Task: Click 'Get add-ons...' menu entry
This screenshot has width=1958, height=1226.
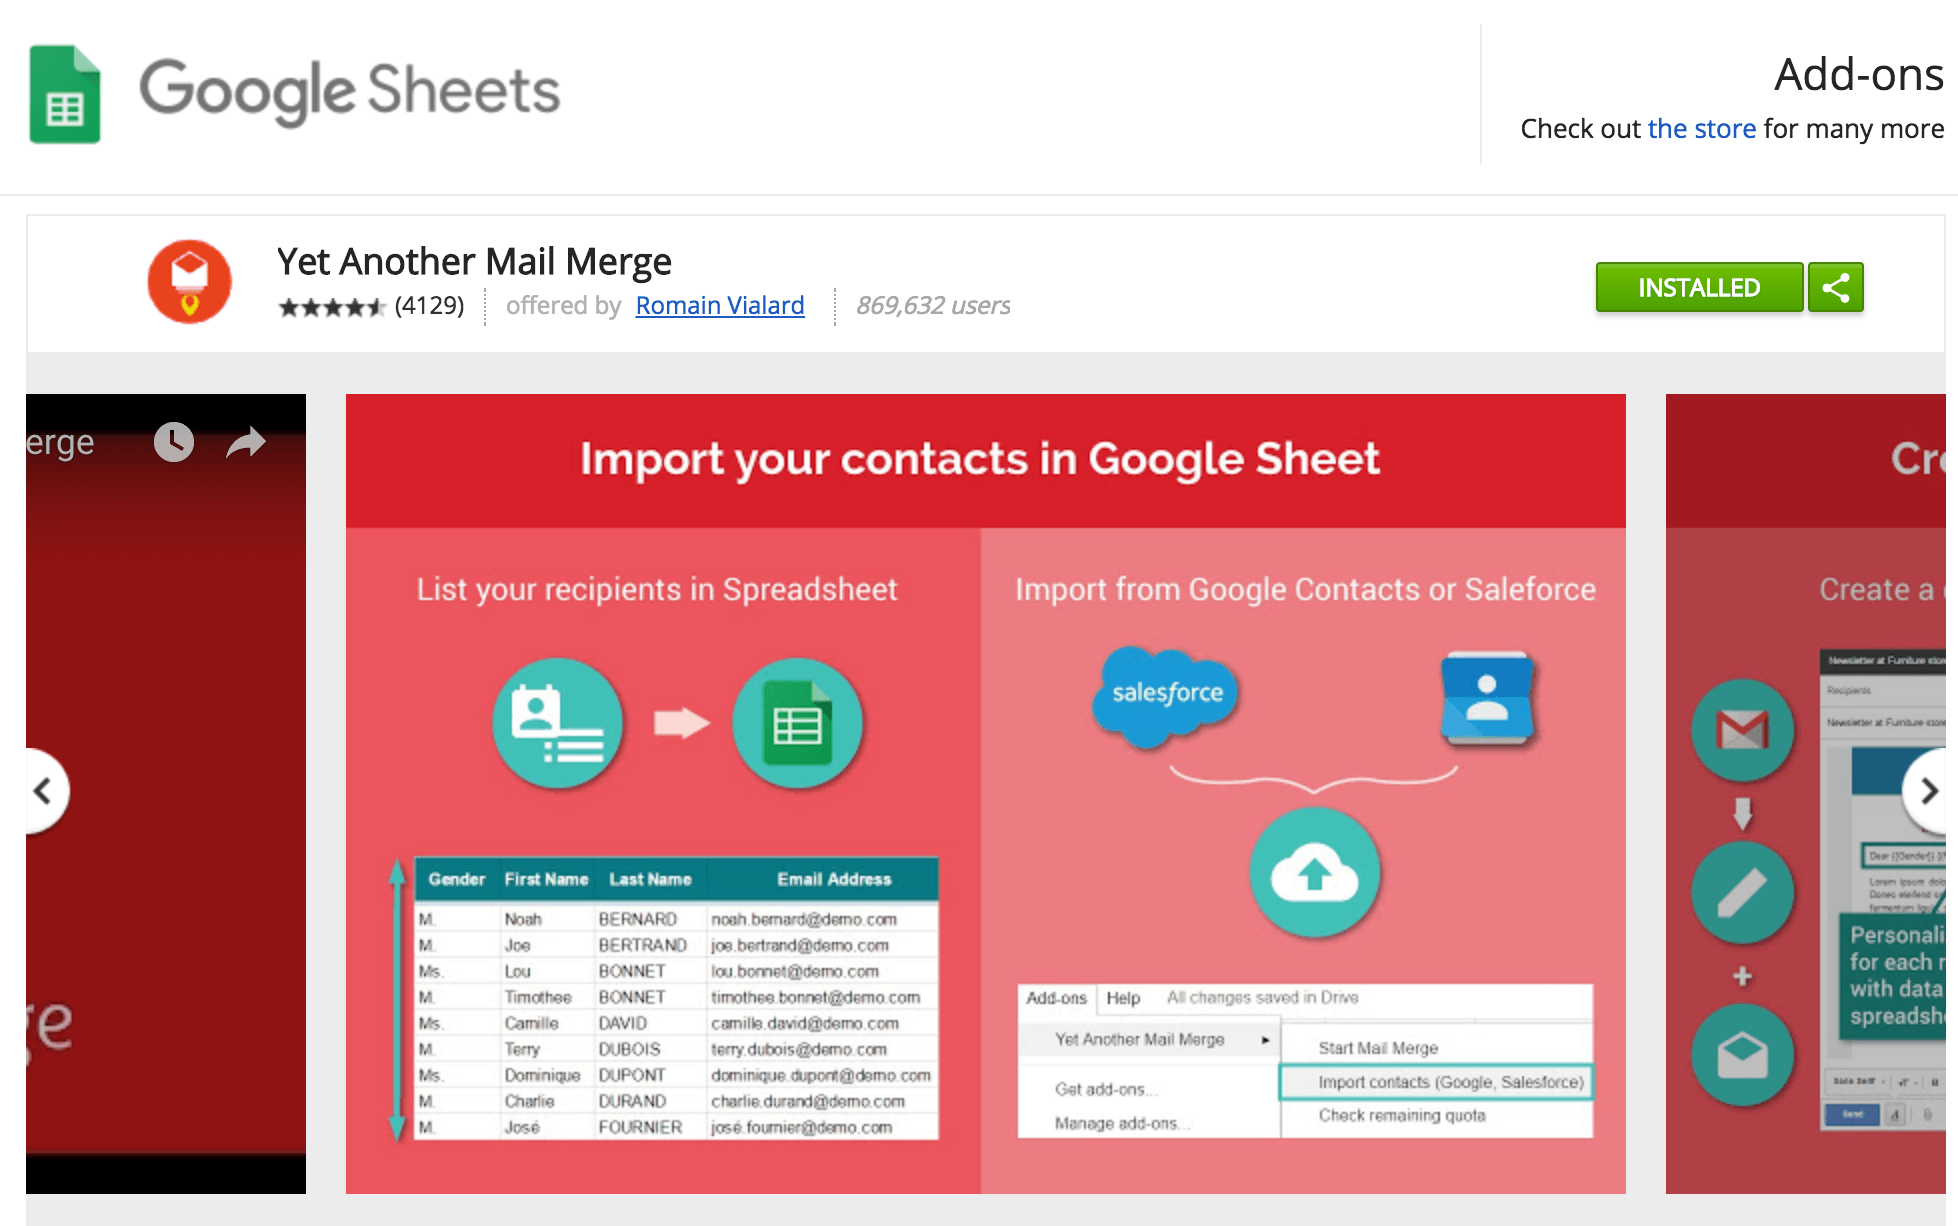Action: tap(1106, 1089)
